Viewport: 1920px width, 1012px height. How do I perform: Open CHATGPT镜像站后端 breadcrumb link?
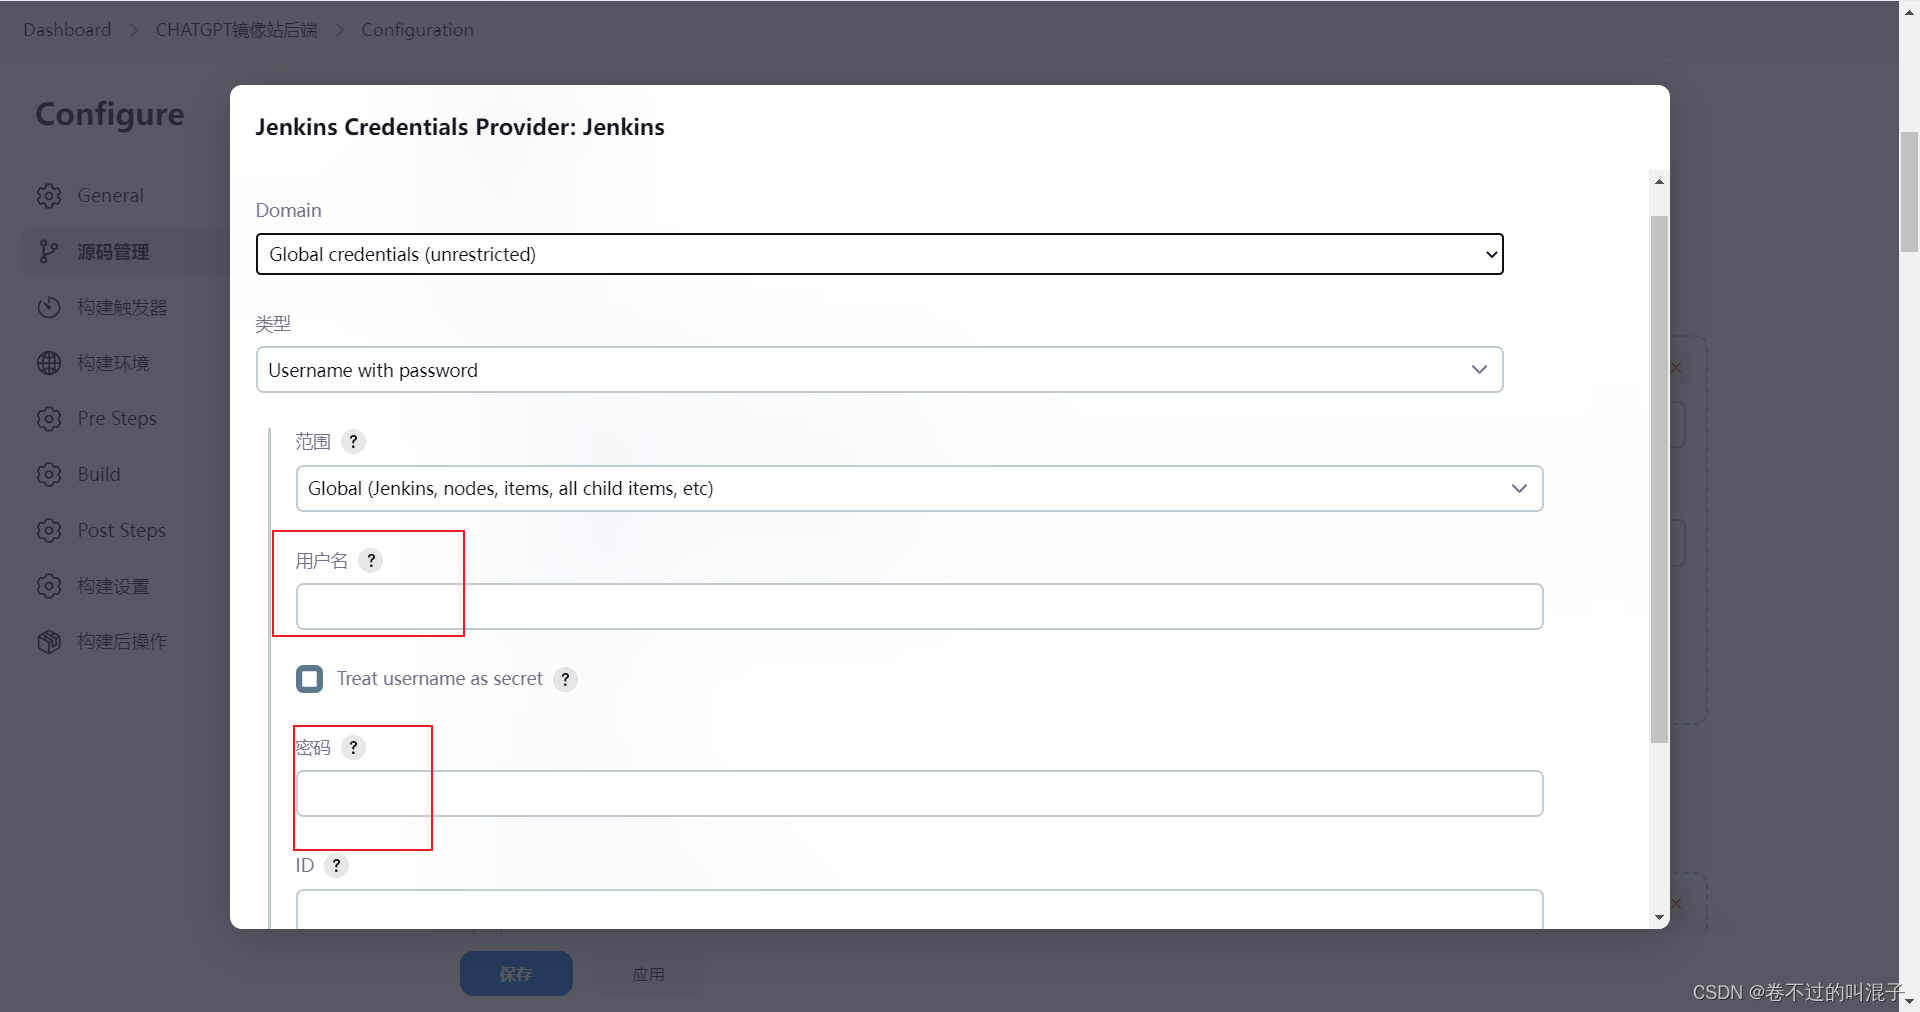click(x=236, y=30)
